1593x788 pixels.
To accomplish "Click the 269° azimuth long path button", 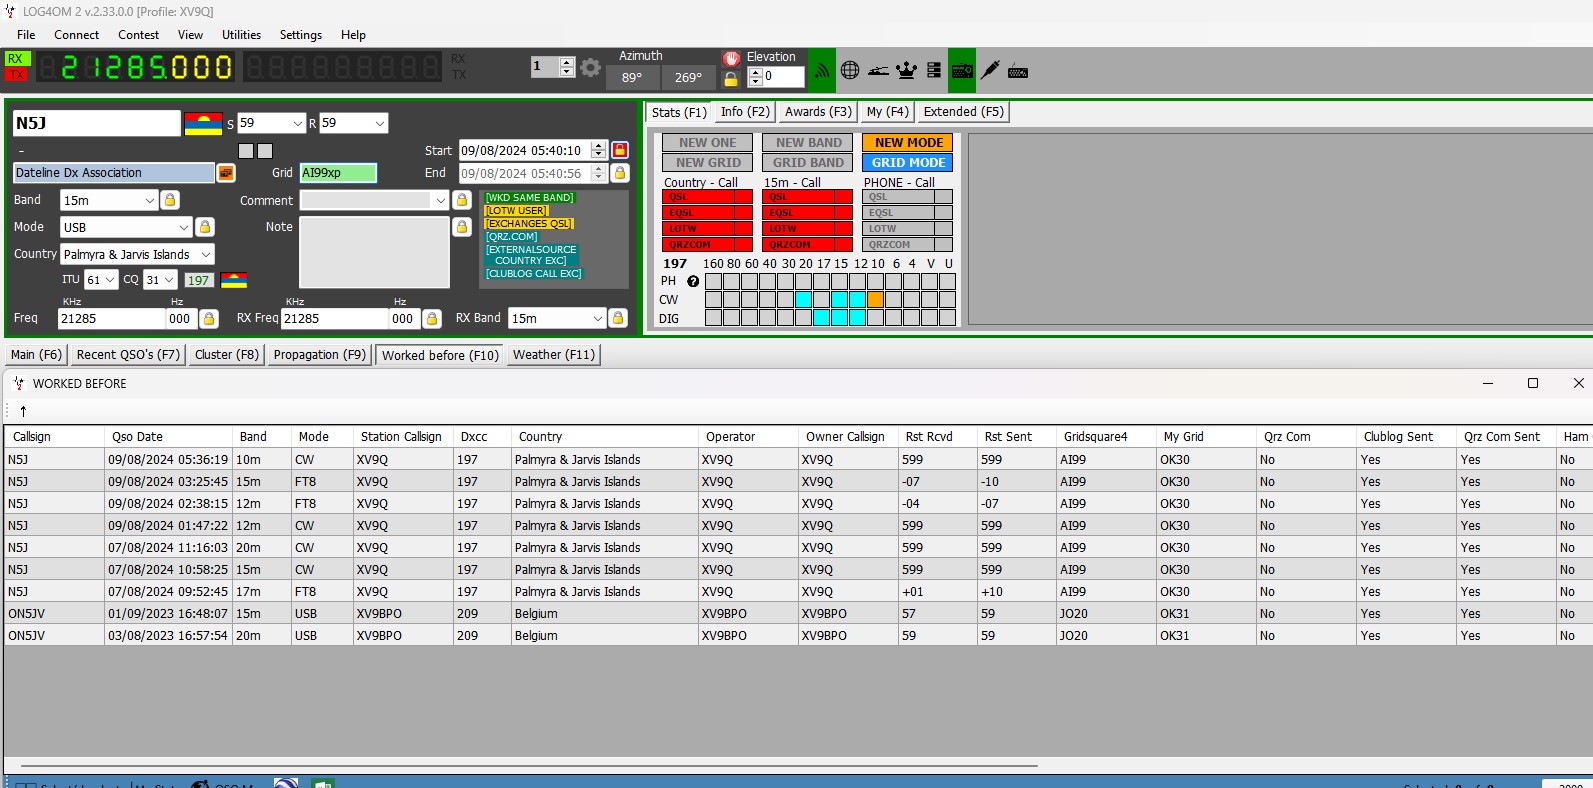I will [688, 77].
